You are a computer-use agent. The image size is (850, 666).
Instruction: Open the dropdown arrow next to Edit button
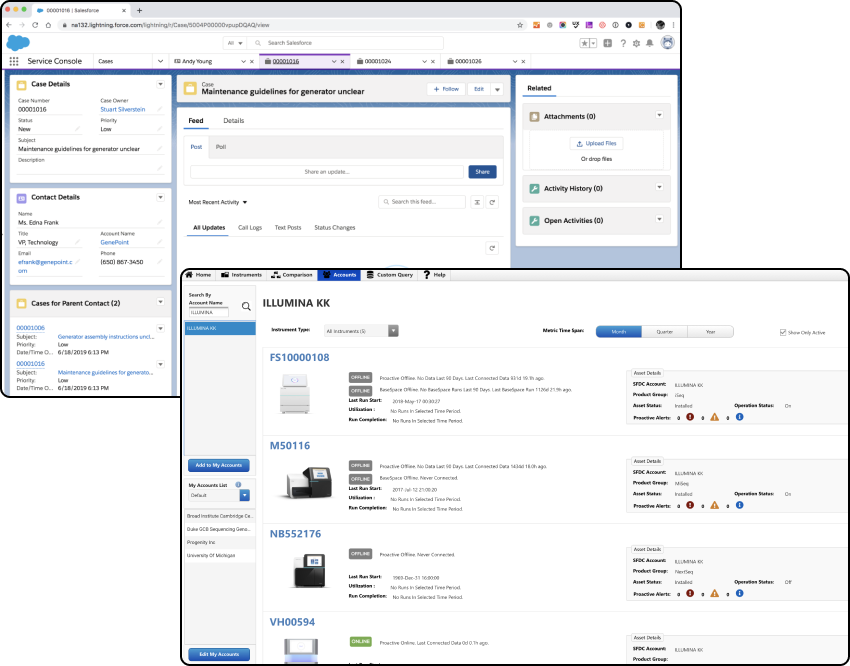(497, 89)
